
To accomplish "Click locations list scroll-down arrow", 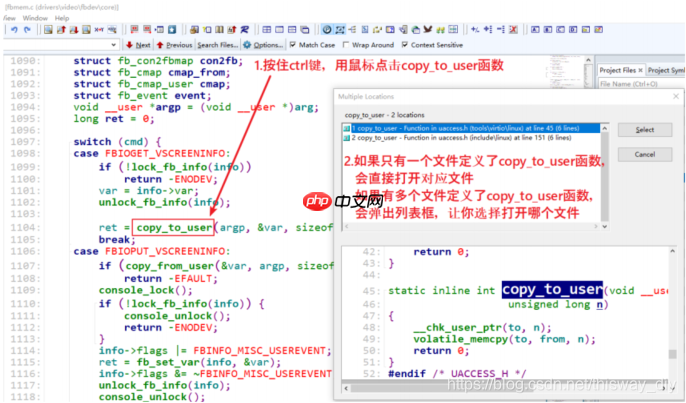I will [x=605, y=226].
